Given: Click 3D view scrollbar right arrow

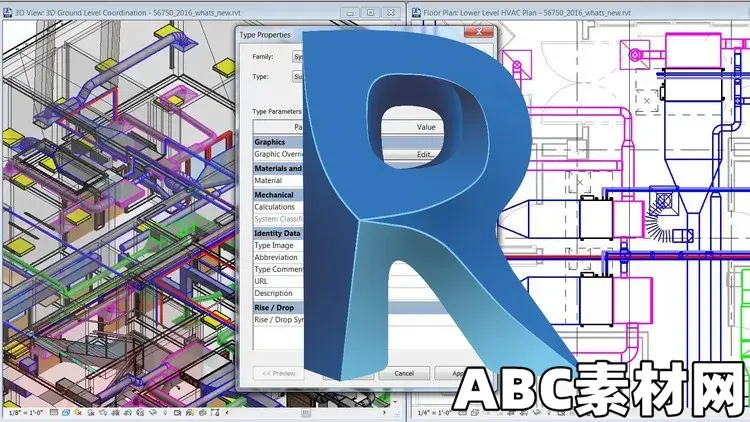Looking at the screenshot, I should point(384,412).
